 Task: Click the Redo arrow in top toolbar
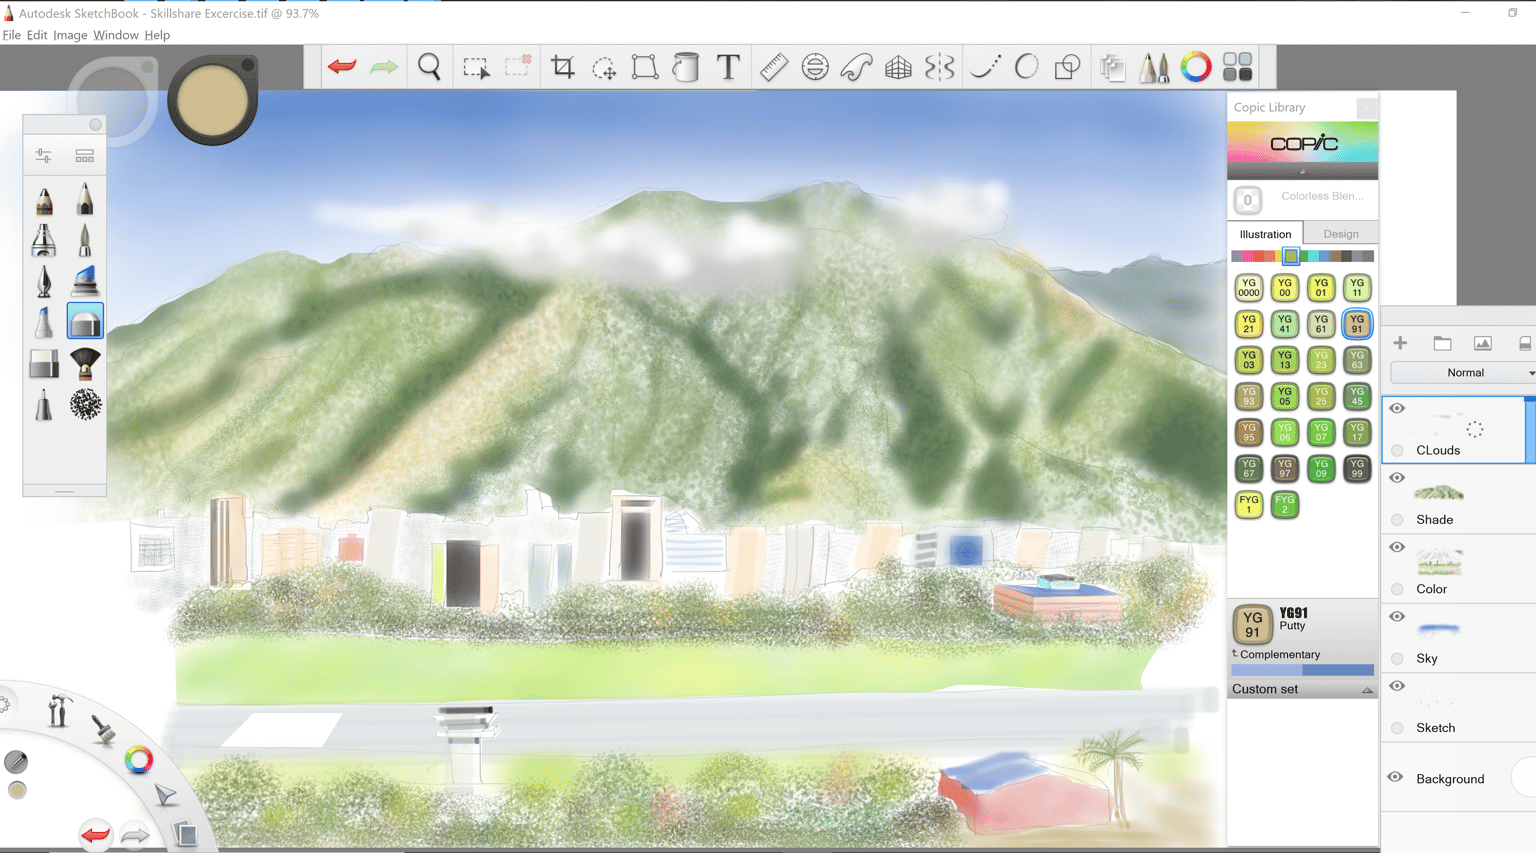[384, 67]
